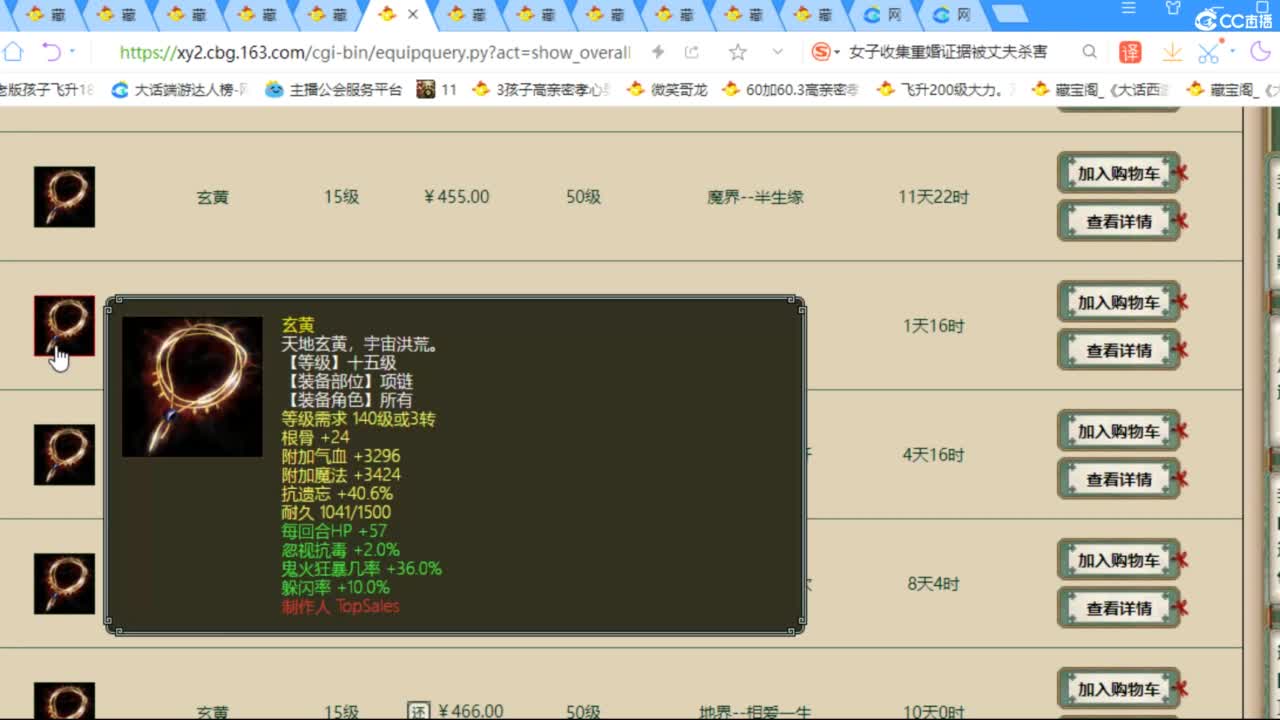Select the currently active tab
The width and height of the screenshot is (1280, 720).
coord(399,14)
